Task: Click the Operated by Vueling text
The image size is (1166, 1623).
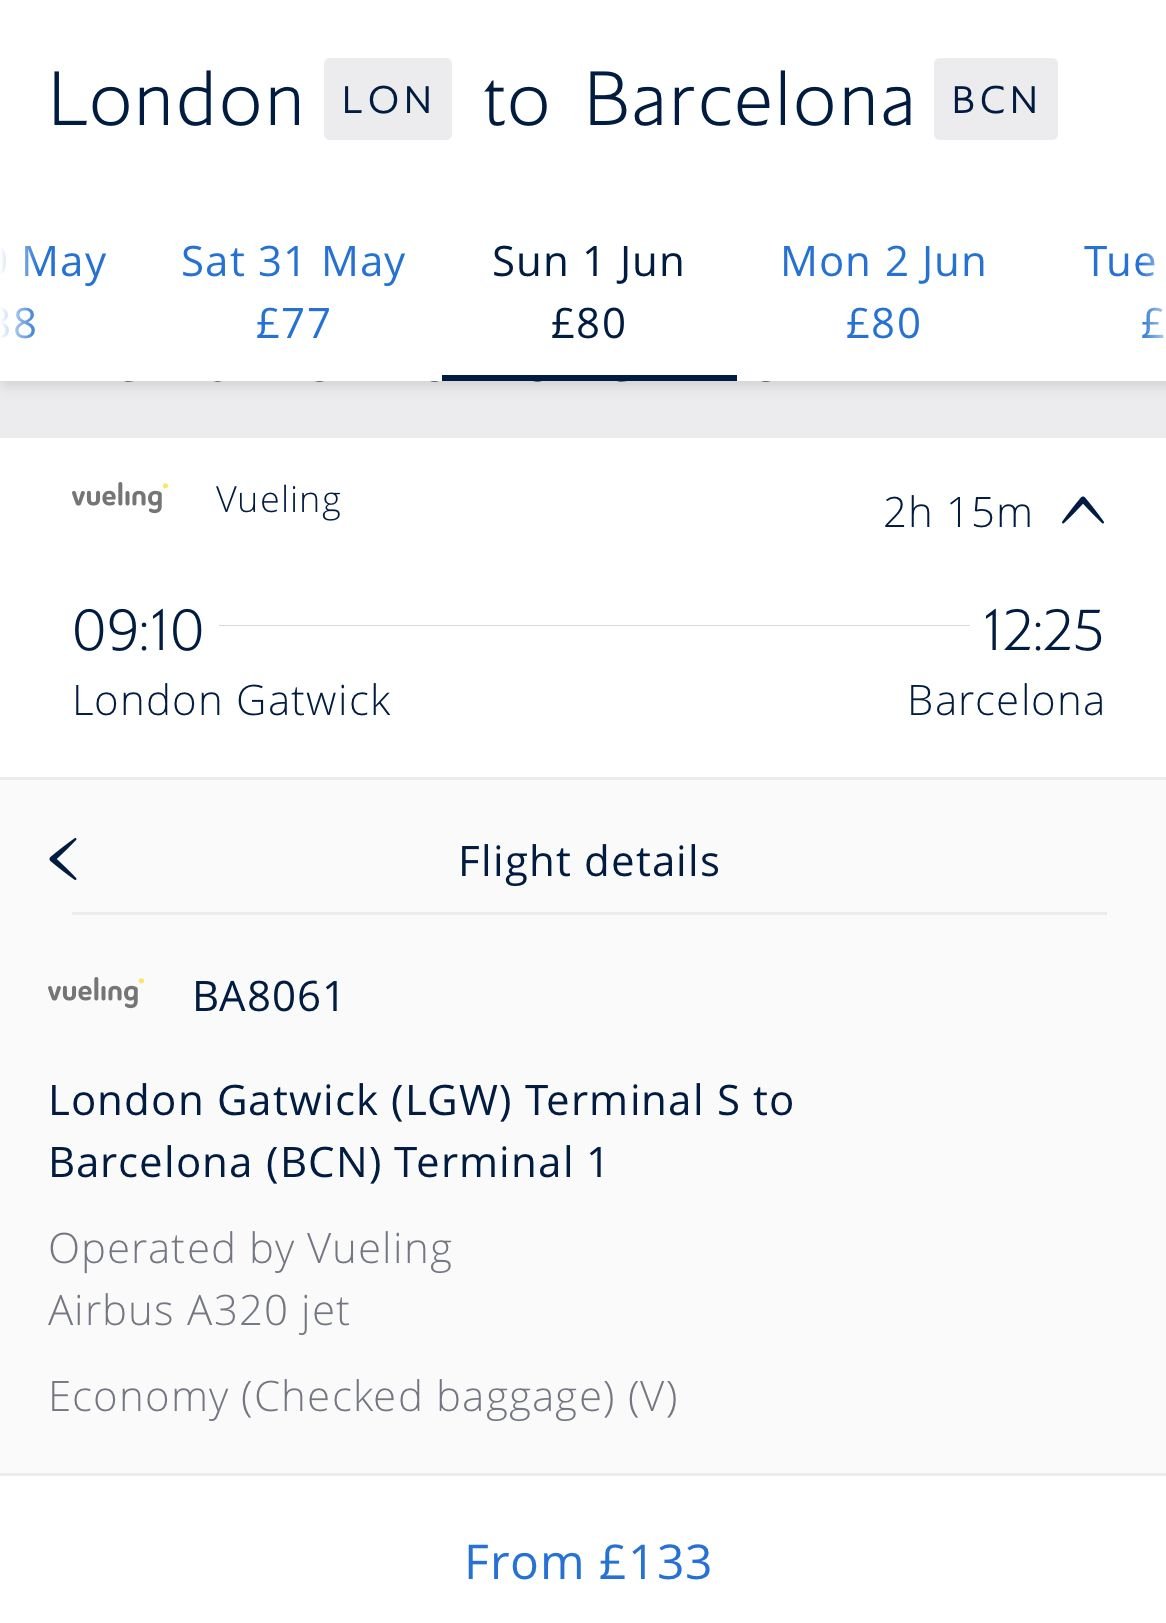Action: (x=250, y=1248)
